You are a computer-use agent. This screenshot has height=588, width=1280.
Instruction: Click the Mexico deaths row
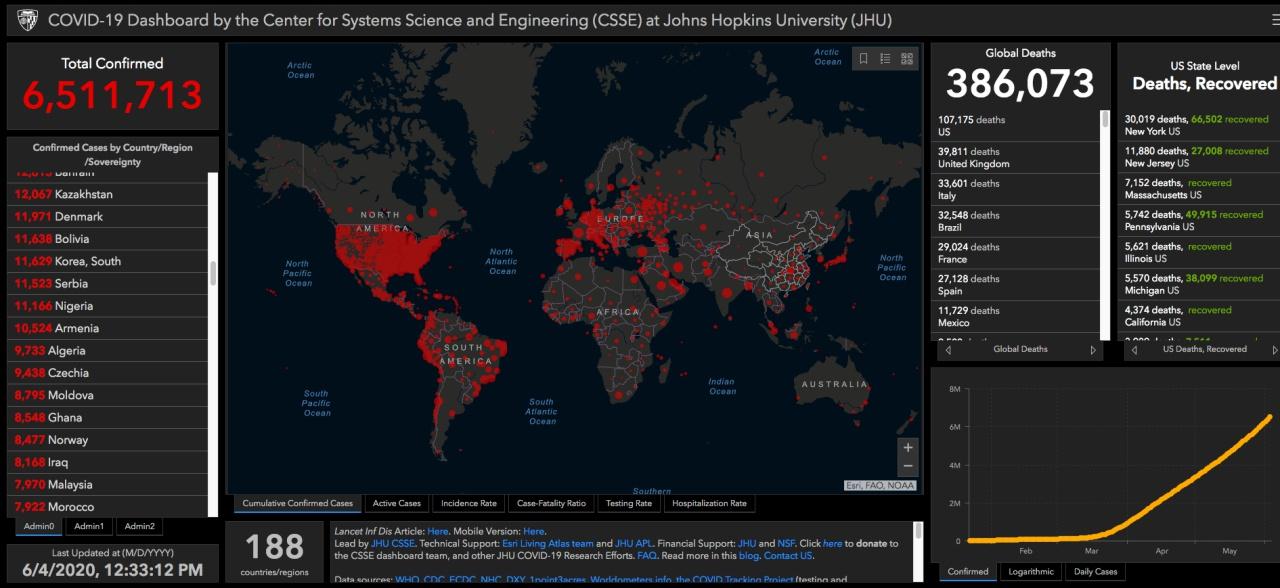pos(1016,317)
